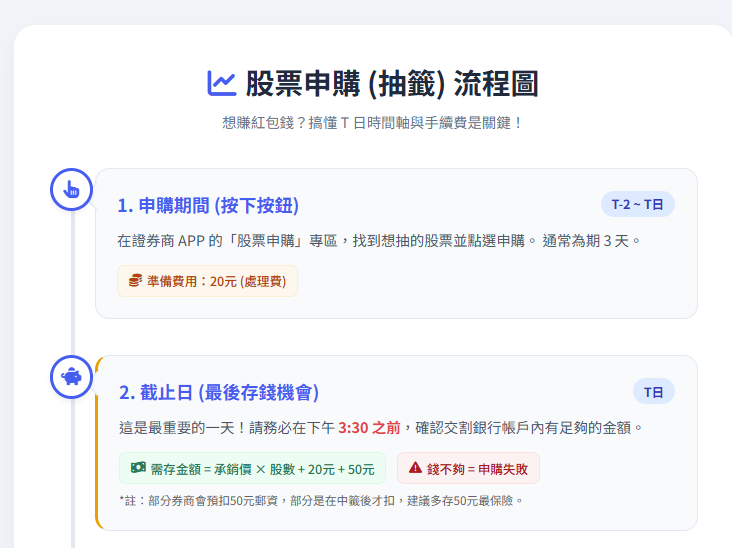
Task: Click the subtitle starting with "想賺紅包錢"
Action: 372,123
